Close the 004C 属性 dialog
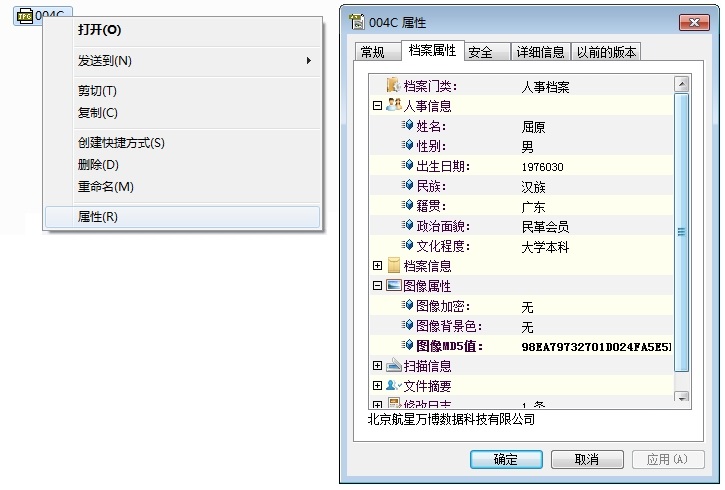This screenshot has width=725, height=490. coord(694,22)
